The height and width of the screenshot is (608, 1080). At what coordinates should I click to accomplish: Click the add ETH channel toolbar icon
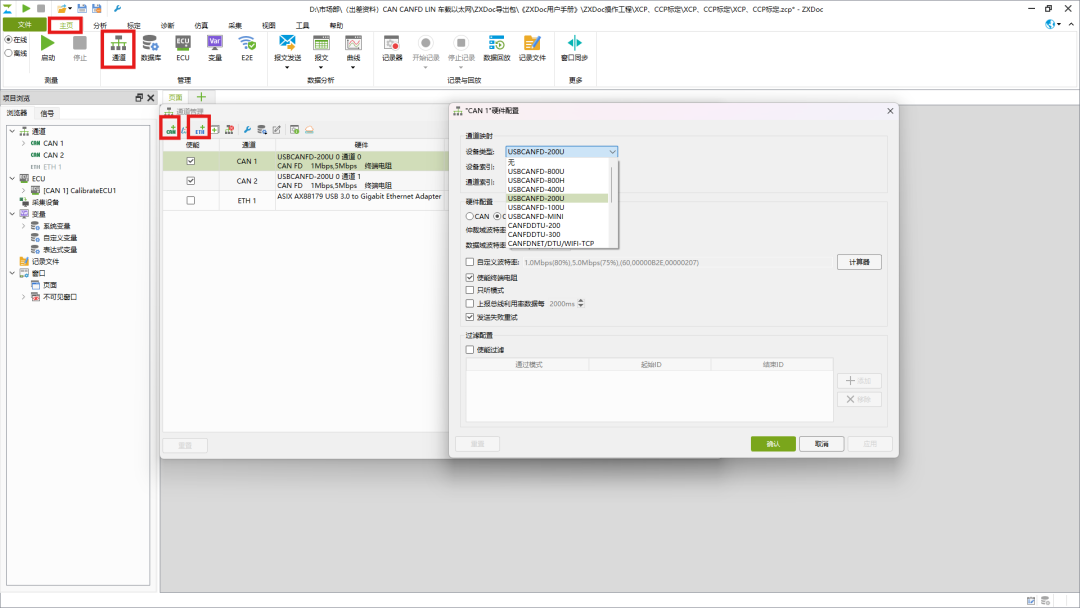click(x=200, y=129)
